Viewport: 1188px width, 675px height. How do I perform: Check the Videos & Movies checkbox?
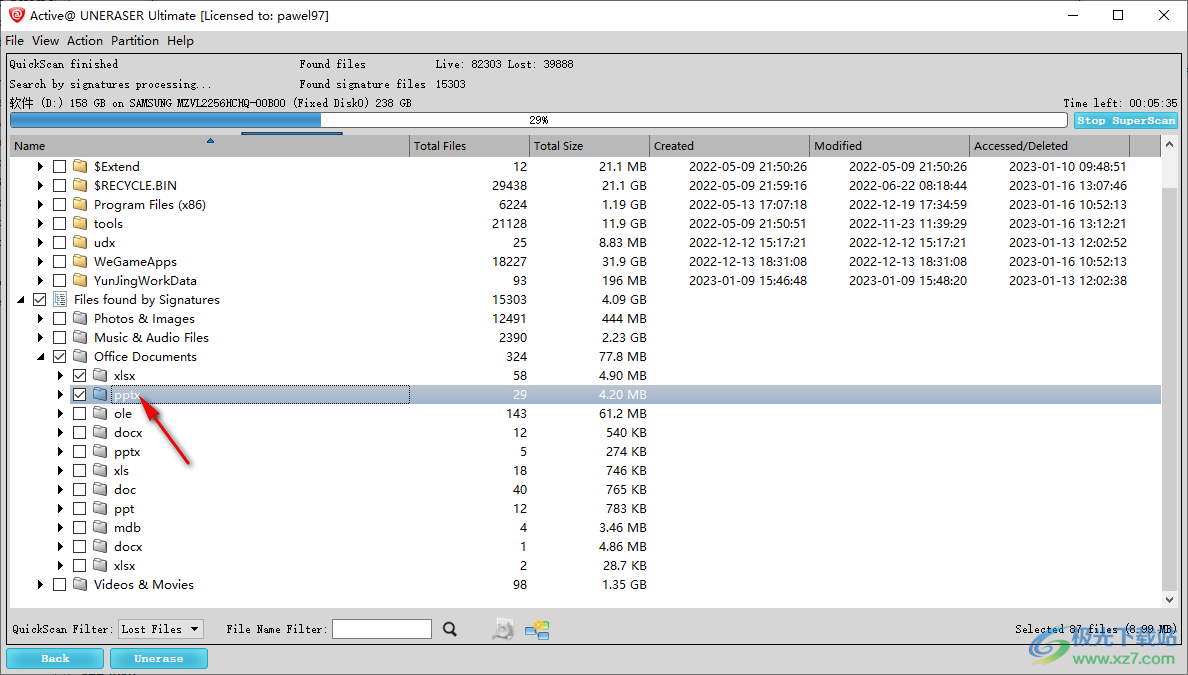click(x=60, y=584)
